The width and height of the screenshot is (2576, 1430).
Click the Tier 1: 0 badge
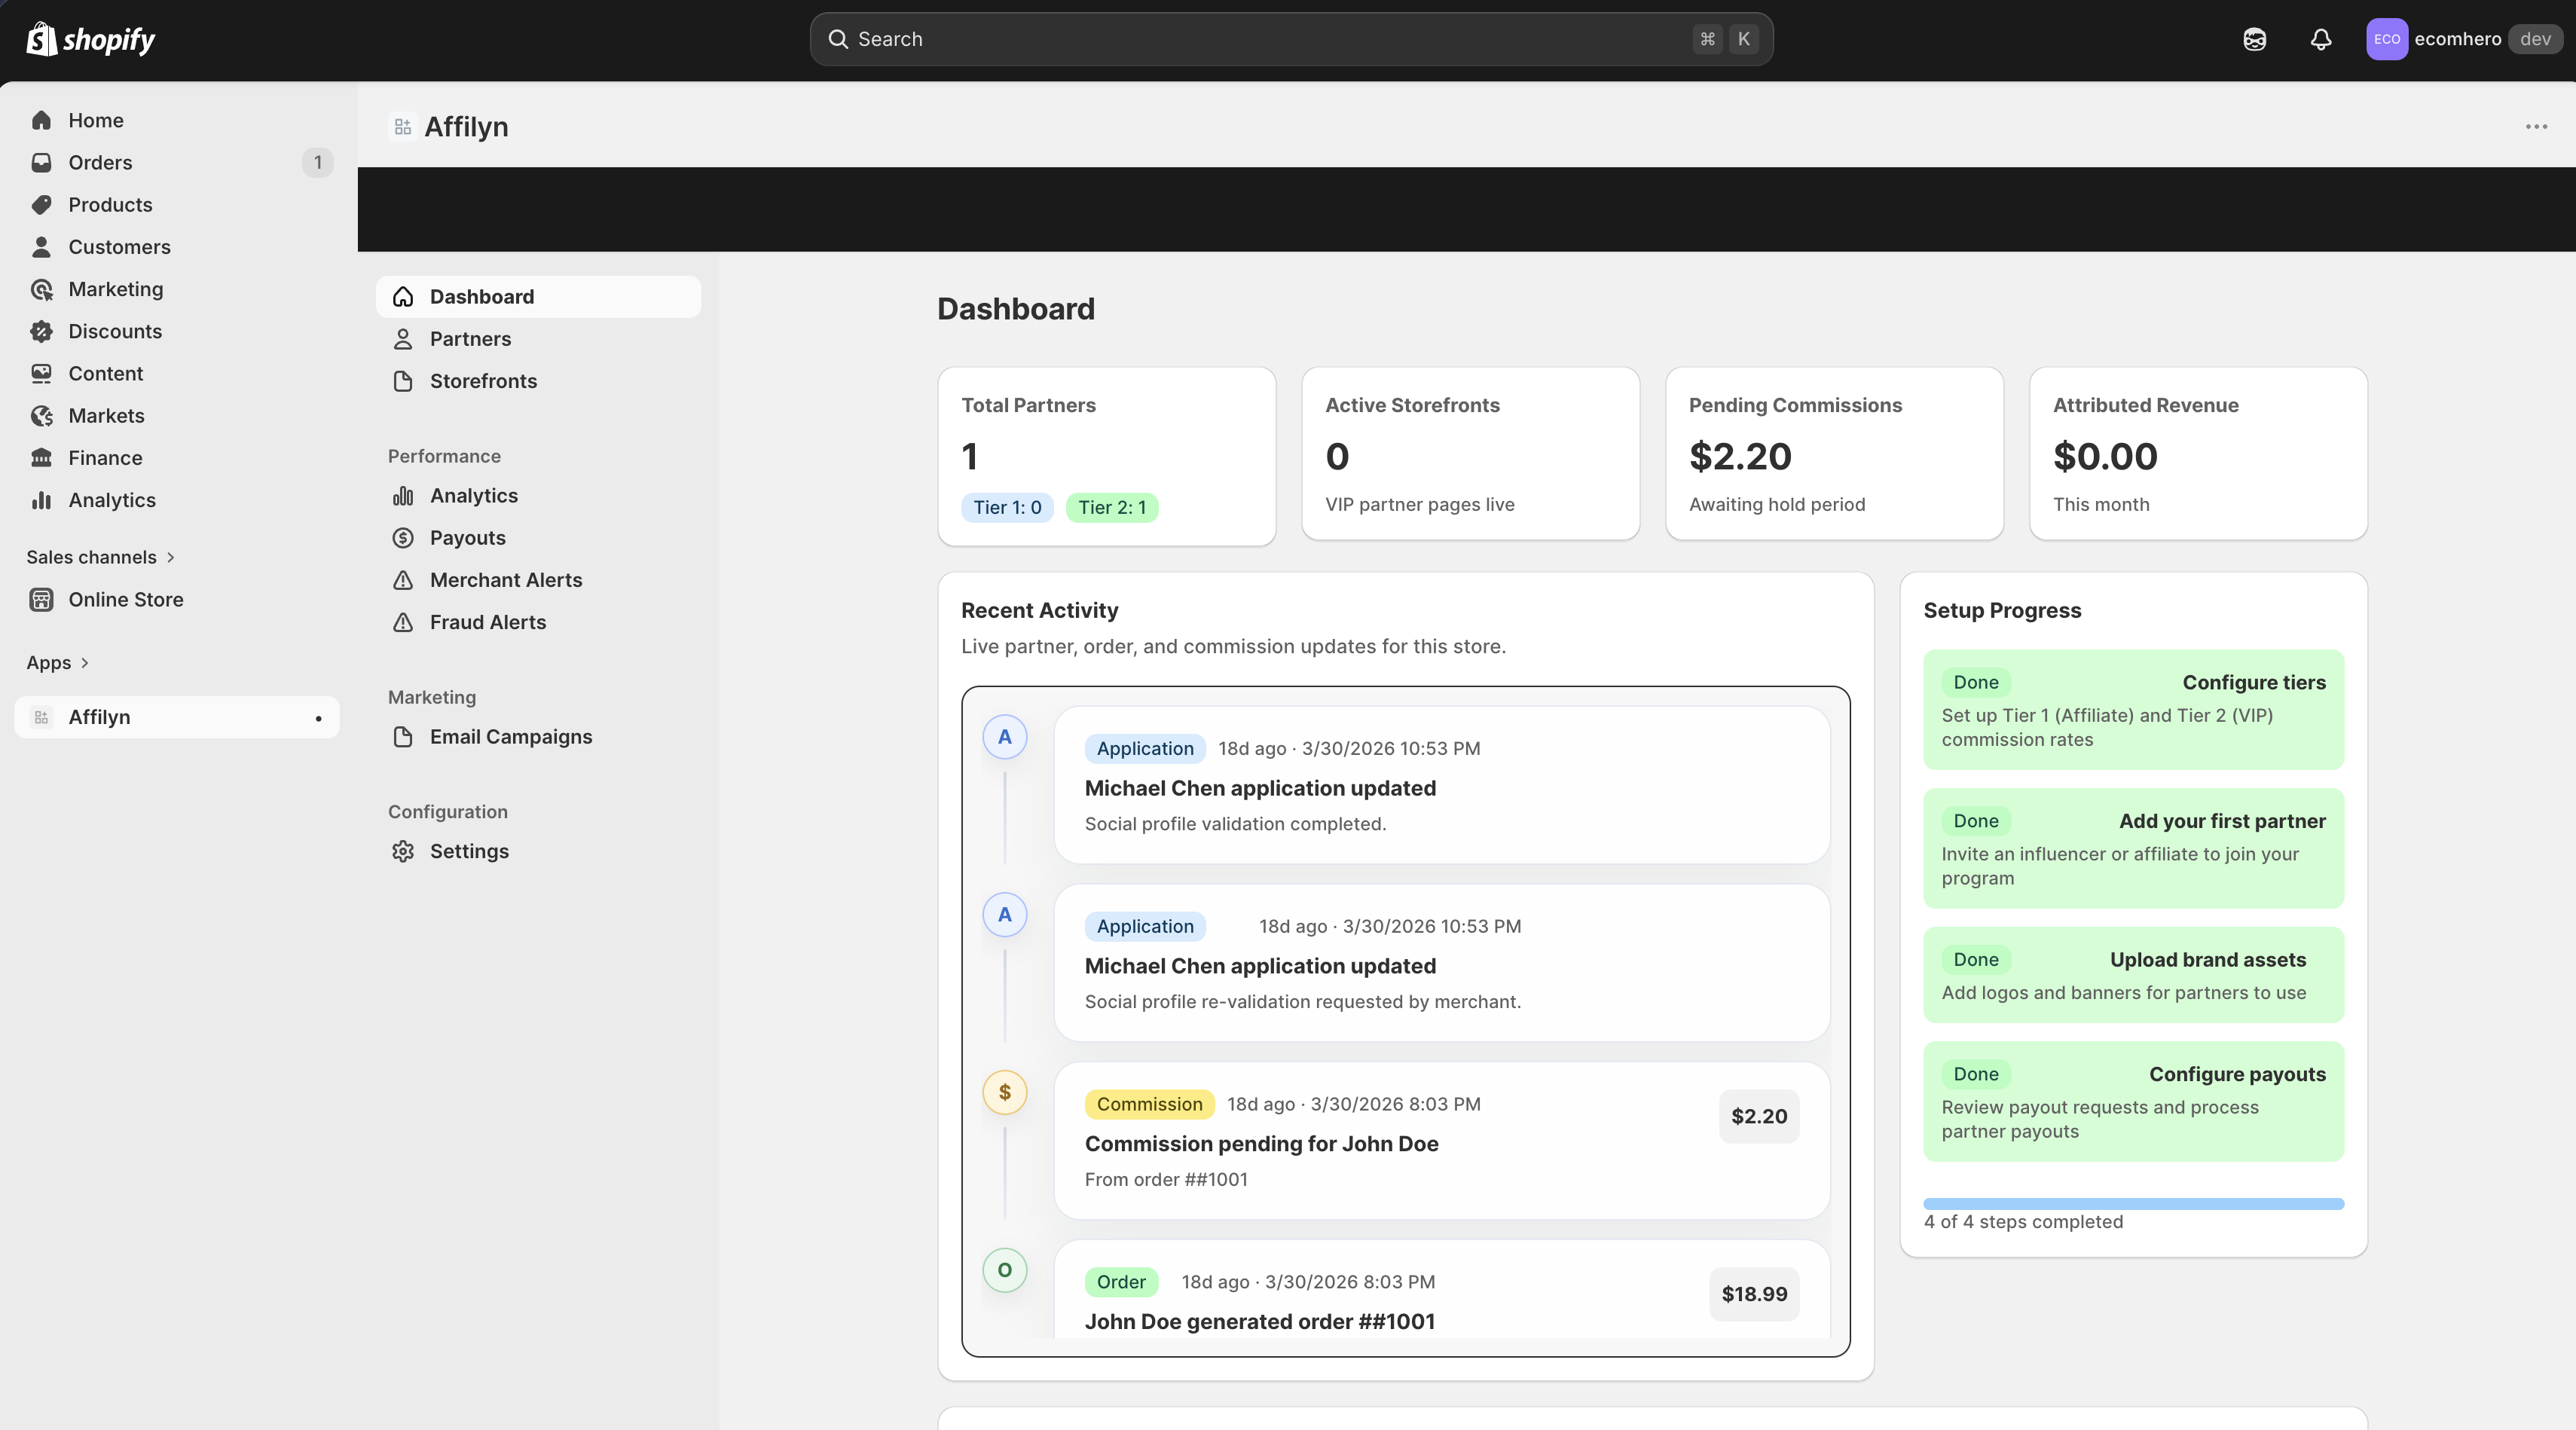[1007, 507]
